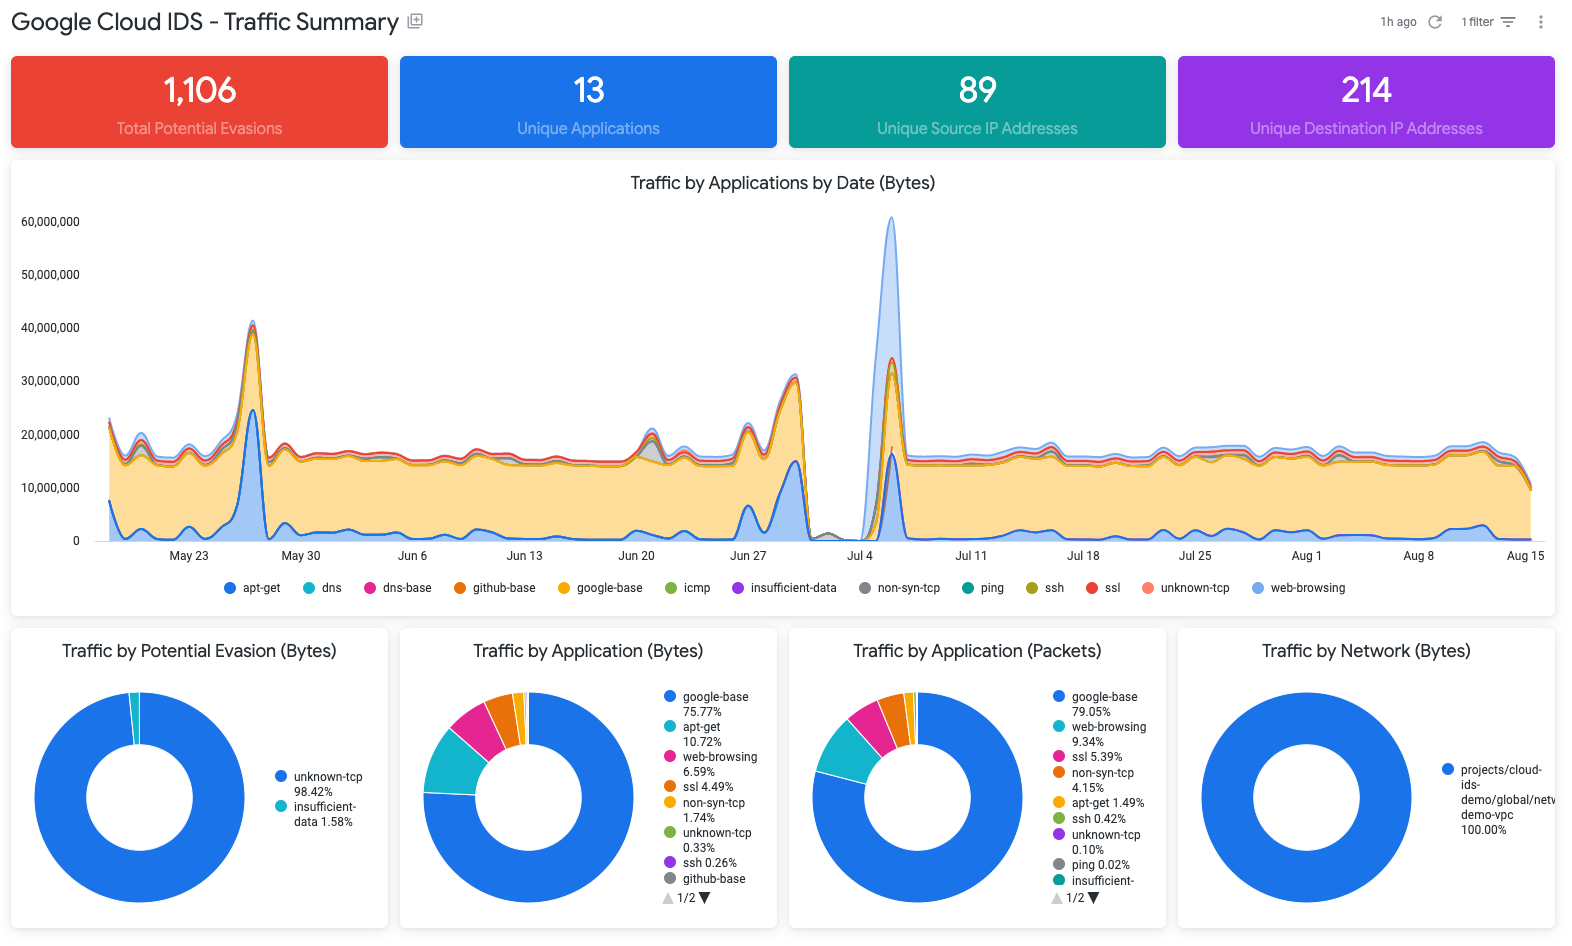Click 'Traffic by Potential Evasion (Bytes)' title
1572x946 pixels.
pyautogui.click(x=199, y=651)
